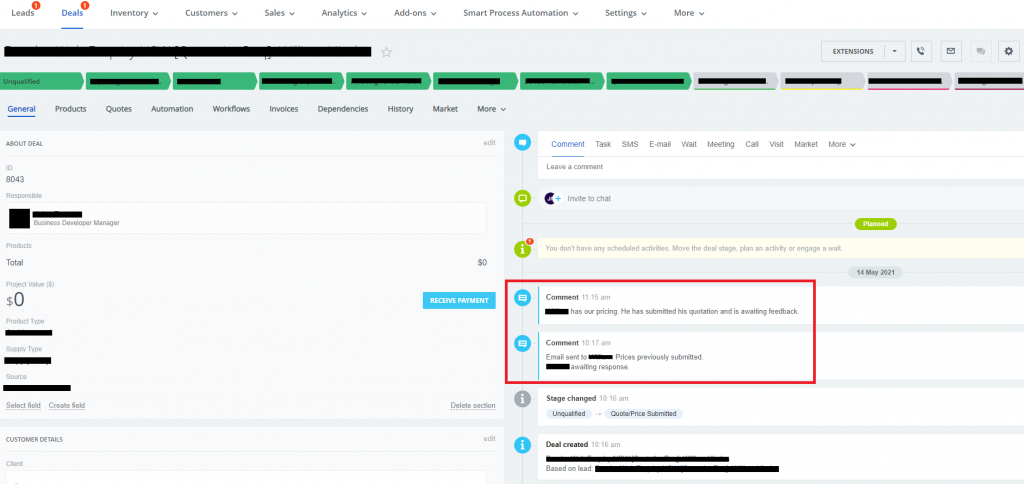Open the Analytics menu dropdown
The width and height of the screenshot is (1024, 484).
343,13
